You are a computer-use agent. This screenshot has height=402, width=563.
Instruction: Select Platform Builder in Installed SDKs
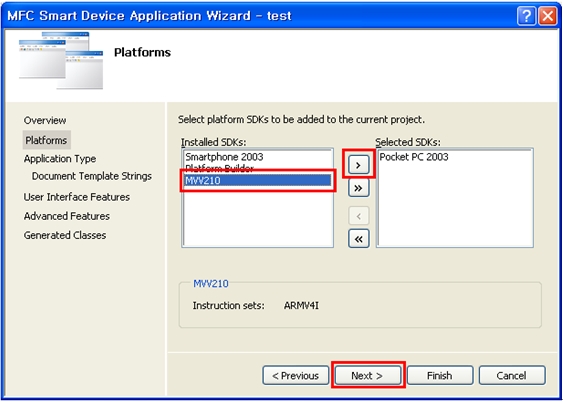tap(219, 169)
